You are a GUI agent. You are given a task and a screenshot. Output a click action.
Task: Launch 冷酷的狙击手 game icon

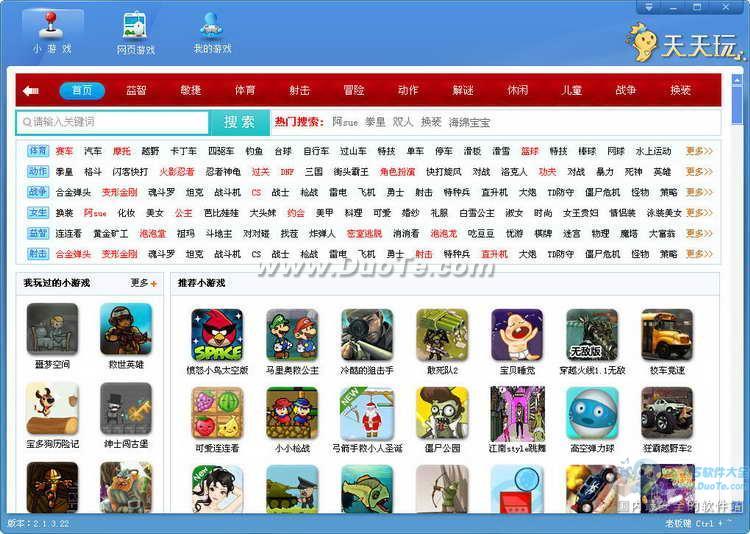tap(367, 335)
